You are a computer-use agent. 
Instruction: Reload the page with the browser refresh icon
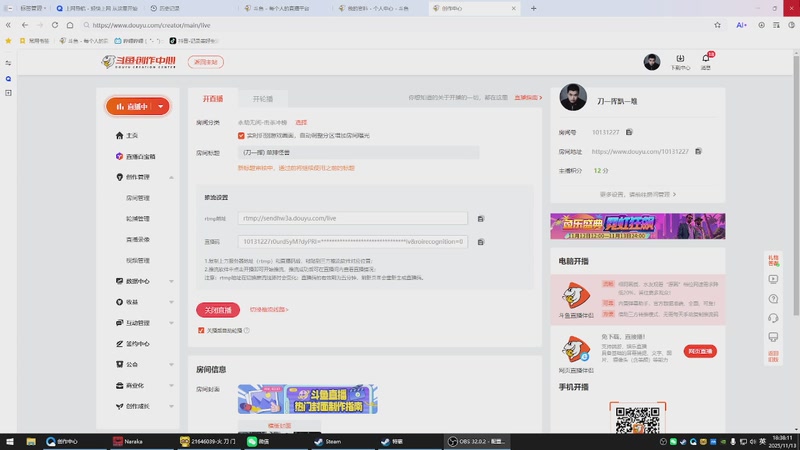[55, 25]
